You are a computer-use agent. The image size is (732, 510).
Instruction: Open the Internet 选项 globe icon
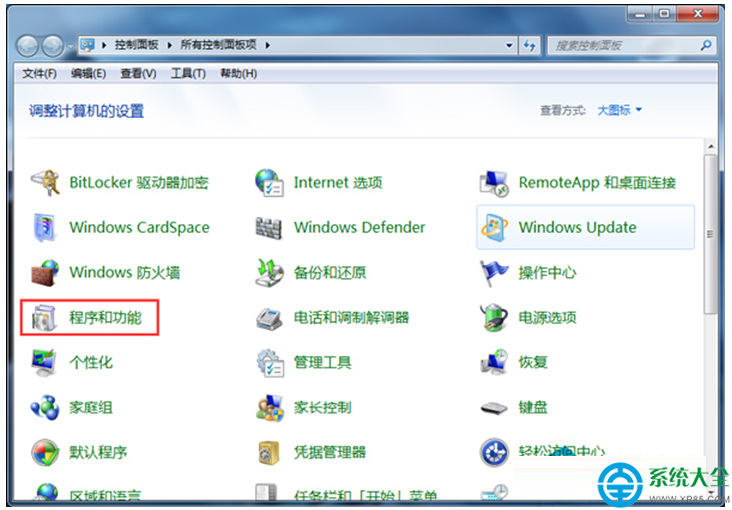[269, 183]
